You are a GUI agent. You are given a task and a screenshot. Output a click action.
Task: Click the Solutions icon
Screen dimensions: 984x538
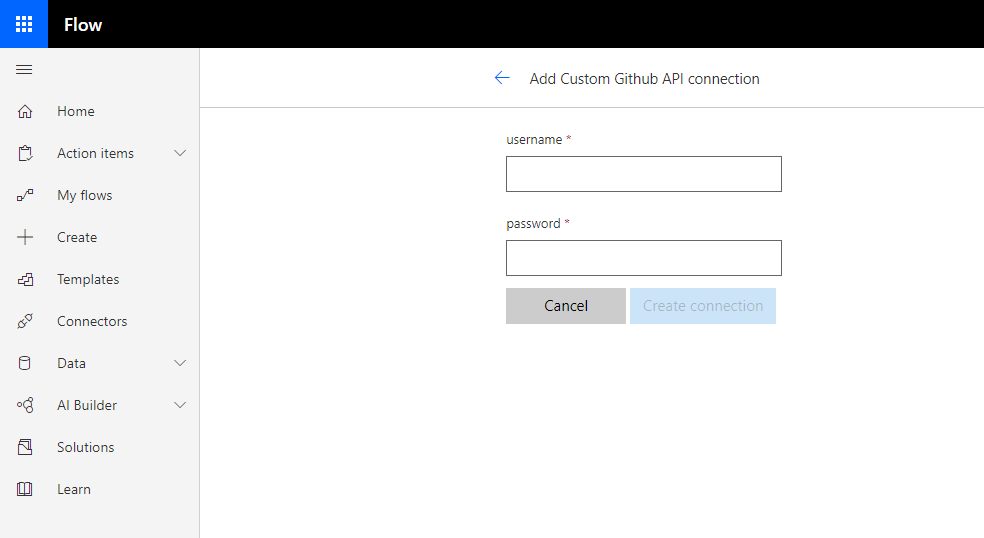[x=24, y=447]
